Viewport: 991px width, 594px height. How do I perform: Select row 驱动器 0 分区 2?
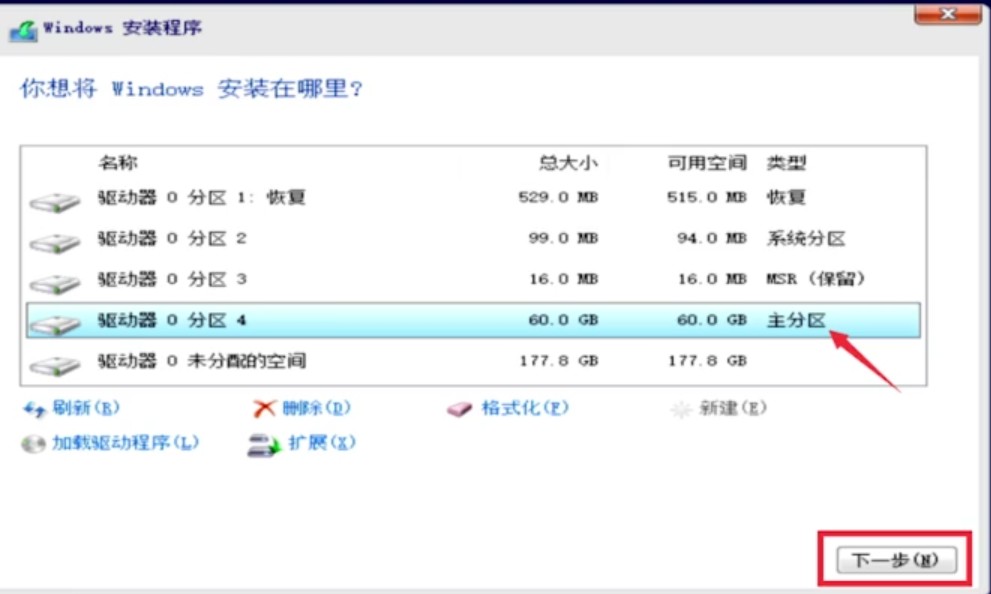(473, 239)
